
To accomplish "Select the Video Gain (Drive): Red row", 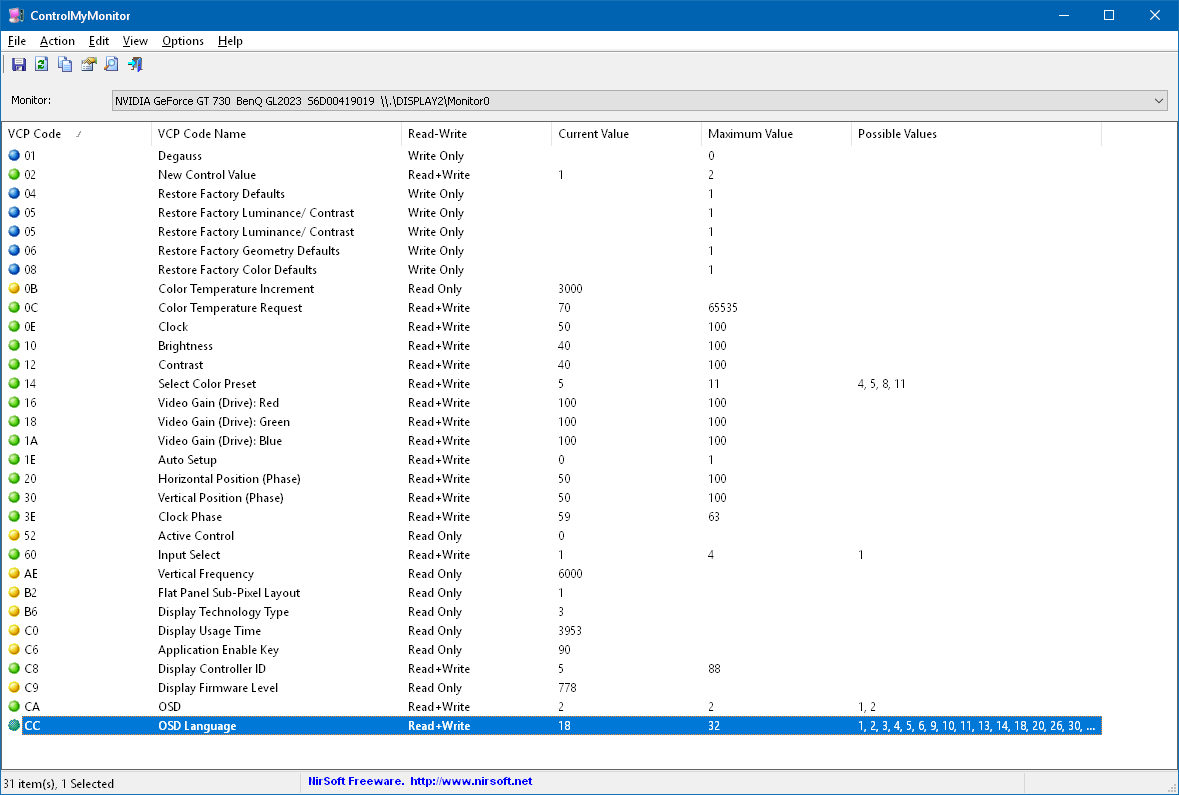I will (x=553, y=403).
